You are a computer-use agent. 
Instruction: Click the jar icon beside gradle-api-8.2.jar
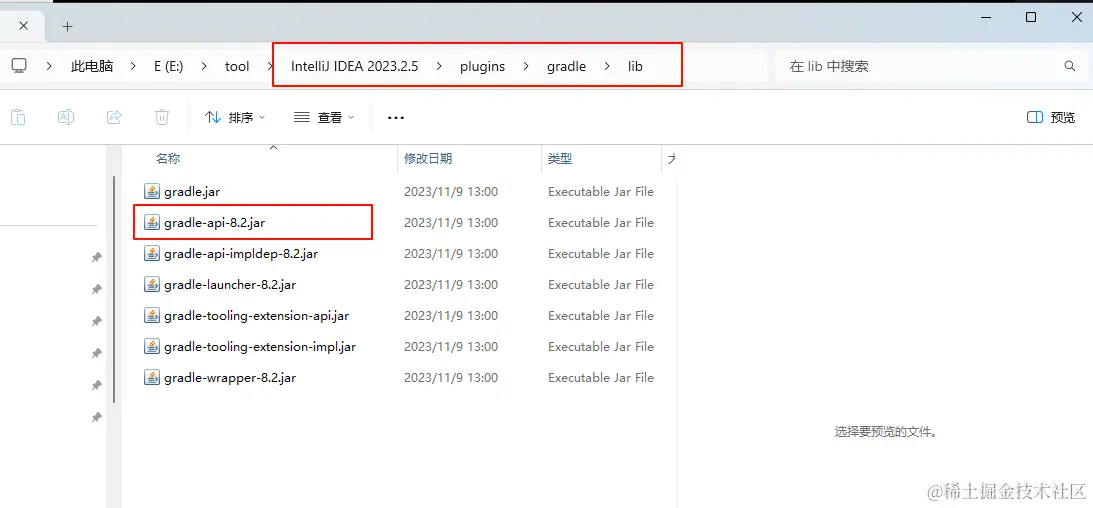[152, 222]
